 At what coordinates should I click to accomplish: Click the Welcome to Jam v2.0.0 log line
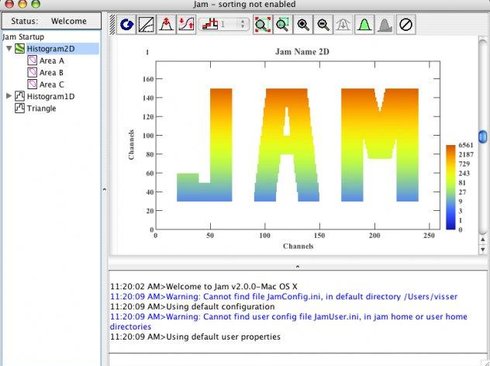(x=204, y=287)
